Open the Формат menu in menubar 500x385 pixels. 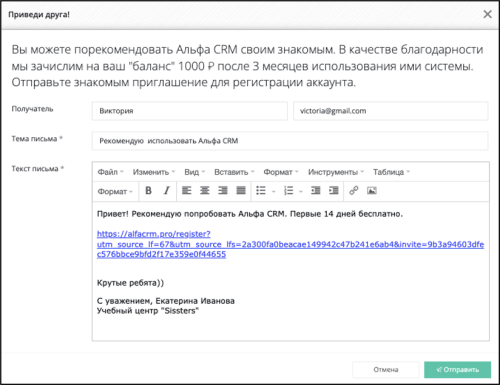pyautogui.click(x=281, y=172)
